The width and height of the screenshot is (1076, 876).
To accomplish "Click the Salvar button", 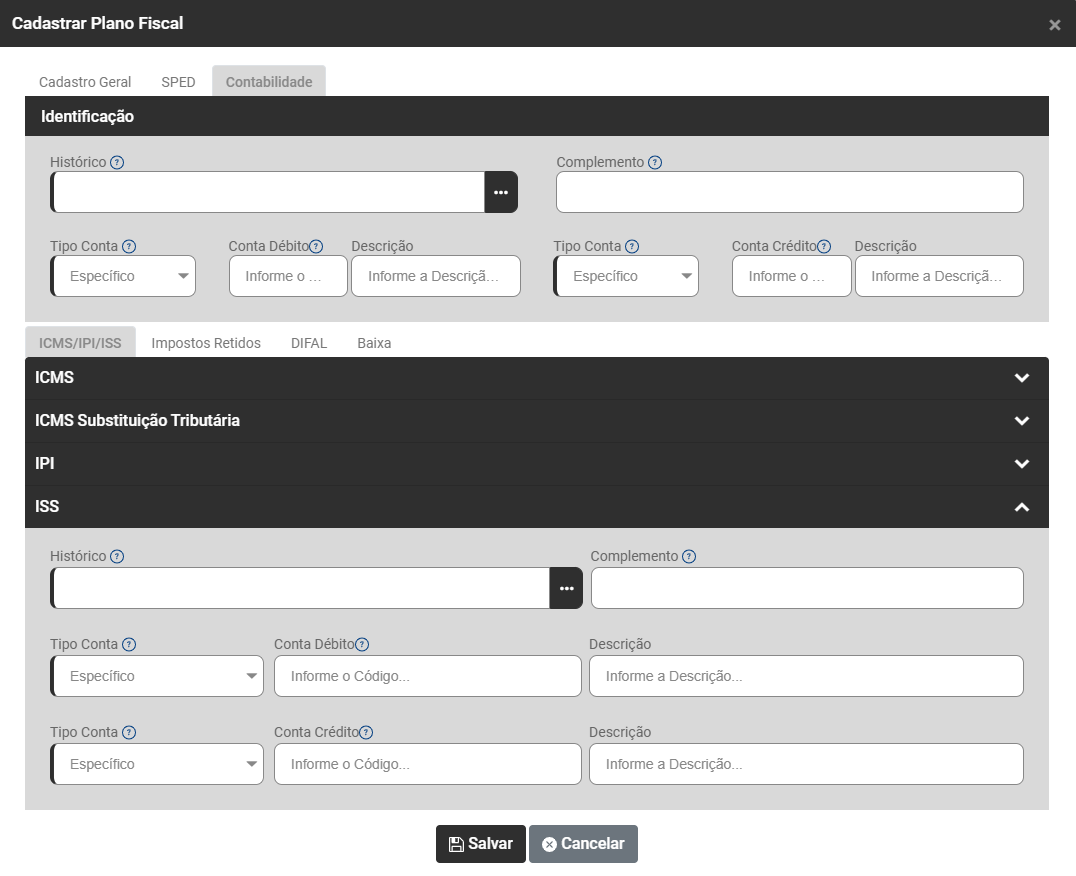I will (x=480, y=844).
